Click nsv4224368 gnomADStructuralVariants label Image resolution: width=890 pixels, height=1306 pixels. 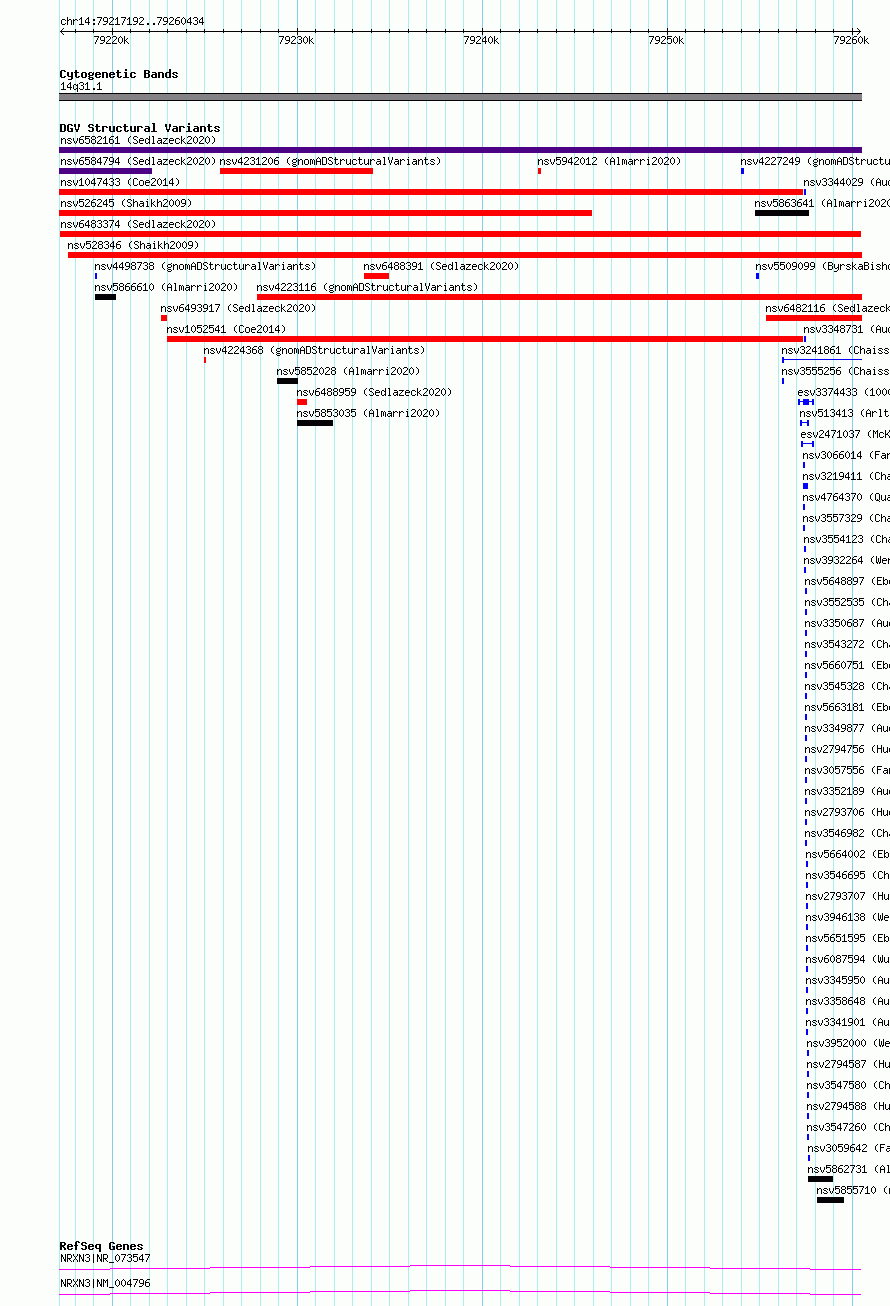point(314,350)
